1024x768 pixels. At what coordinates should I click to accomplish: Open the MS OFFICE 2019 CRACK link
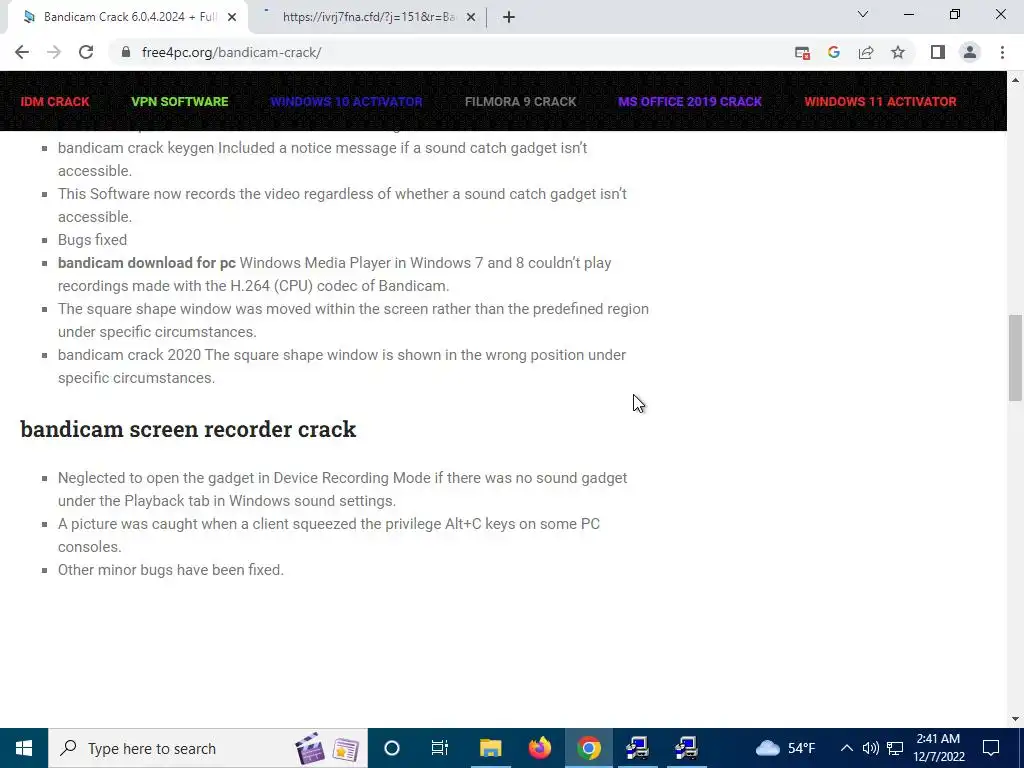[690, 102]
